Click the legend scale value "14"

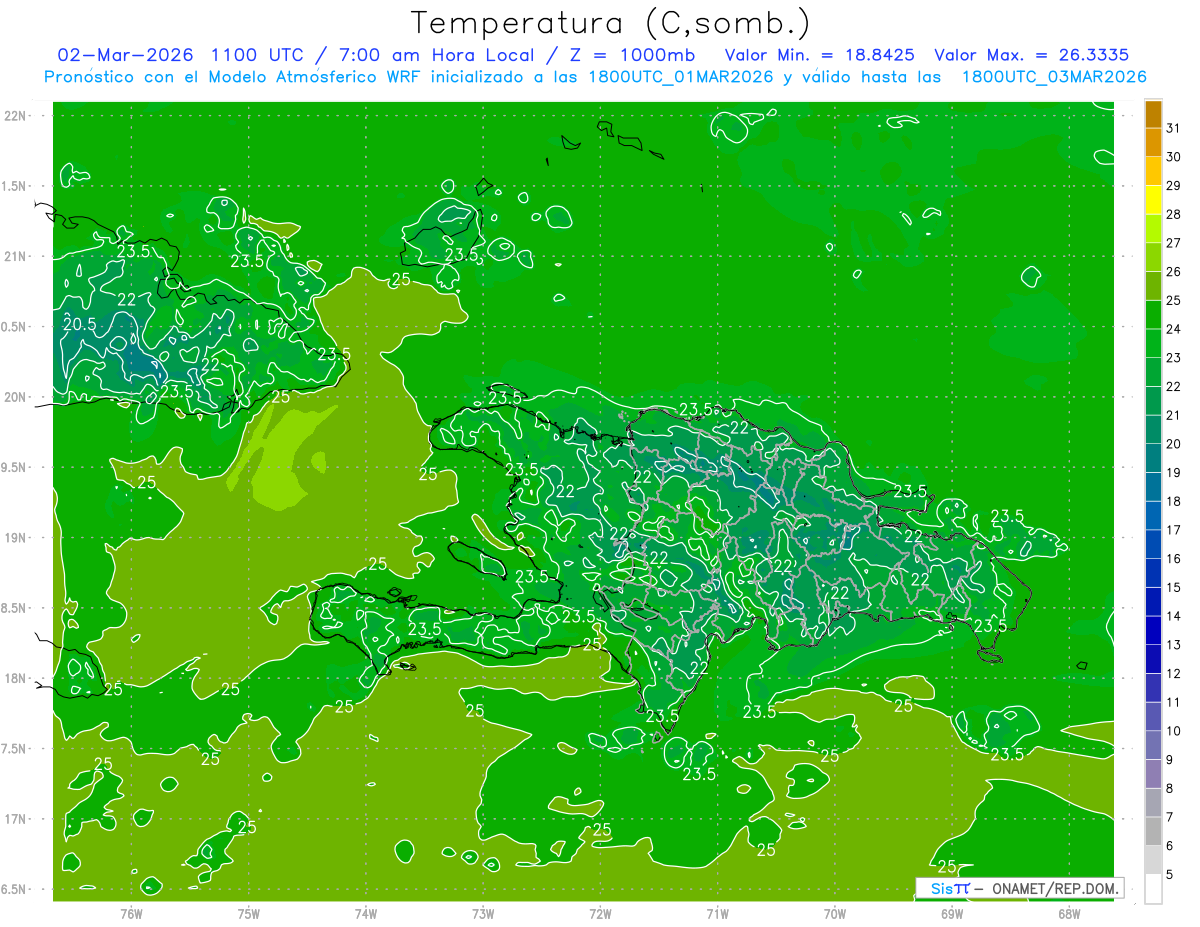tap(1173, 616)
